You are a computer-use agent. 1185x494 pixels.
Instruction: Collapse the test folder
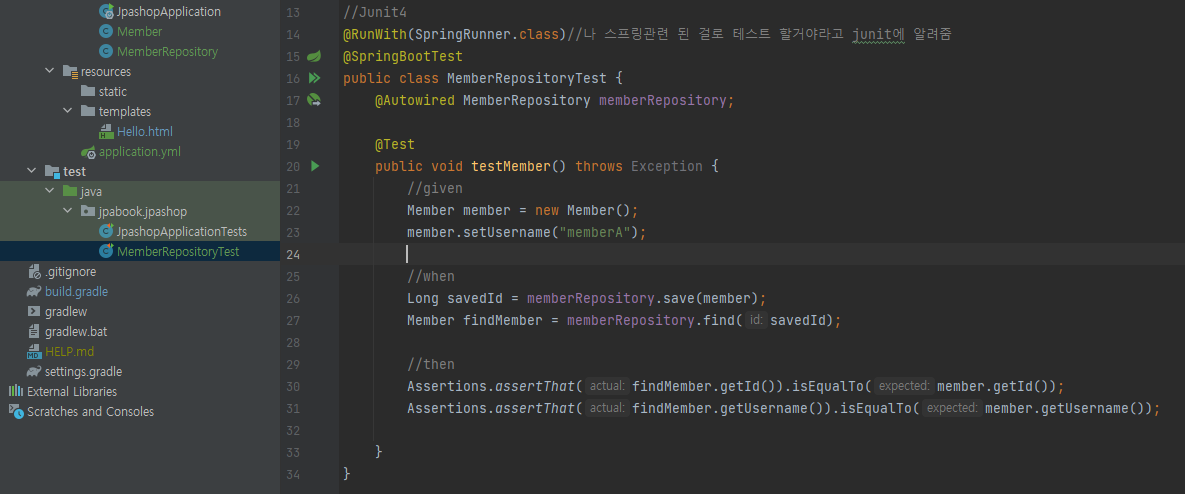point(32,171)
